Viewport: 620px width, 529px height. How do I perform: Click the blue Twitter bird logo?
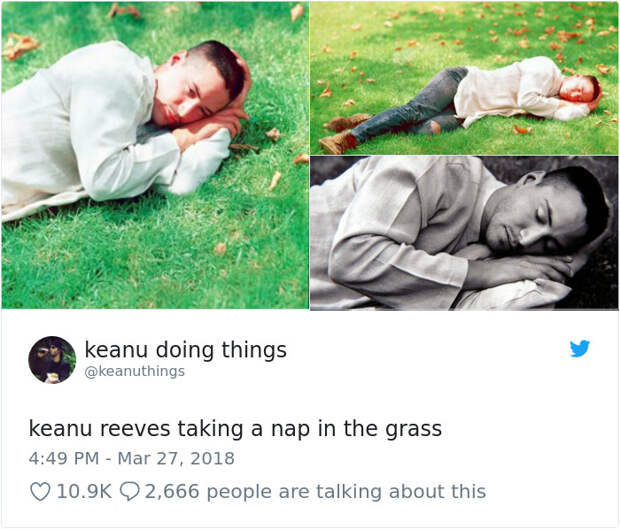pyautogui.click(x=580, y=348)
